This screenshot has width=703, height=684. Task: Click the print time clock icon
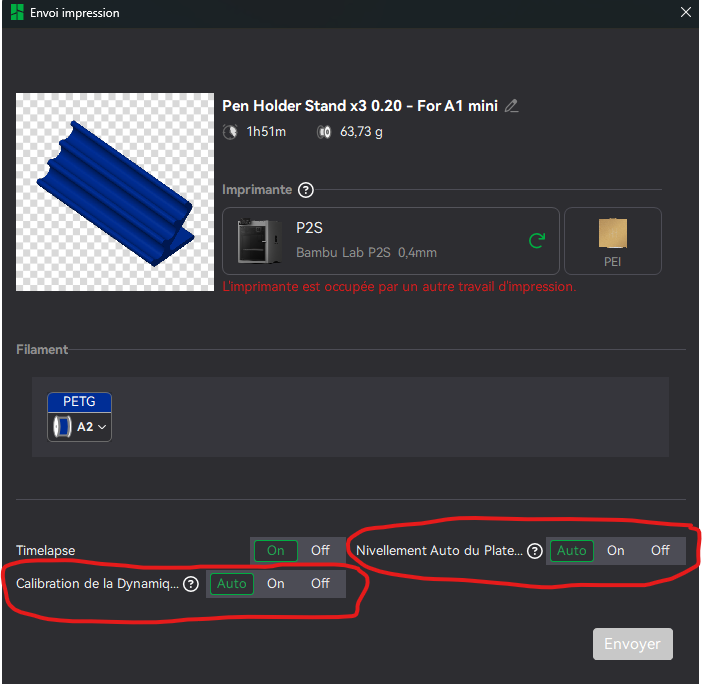point(230,132)
